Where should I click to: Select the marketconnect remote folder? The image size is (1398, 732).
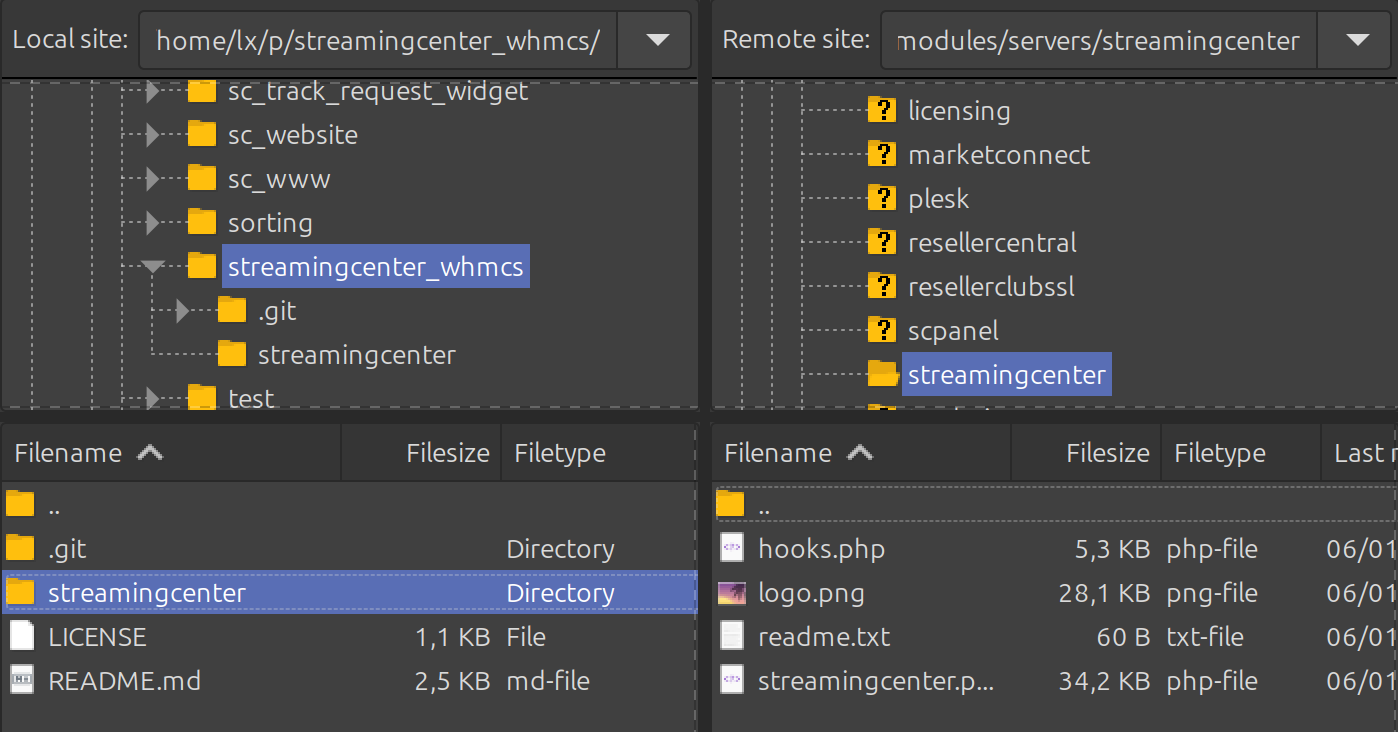998,155
